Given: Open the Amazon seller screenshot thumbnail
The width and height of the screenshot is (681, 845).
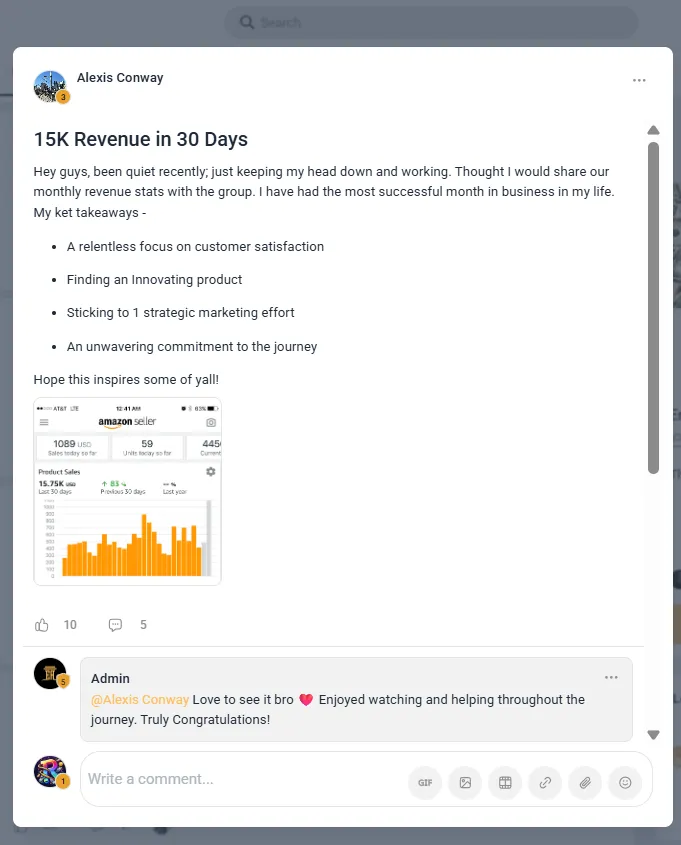Looking at the screenshot, I should tap(127, 491).
